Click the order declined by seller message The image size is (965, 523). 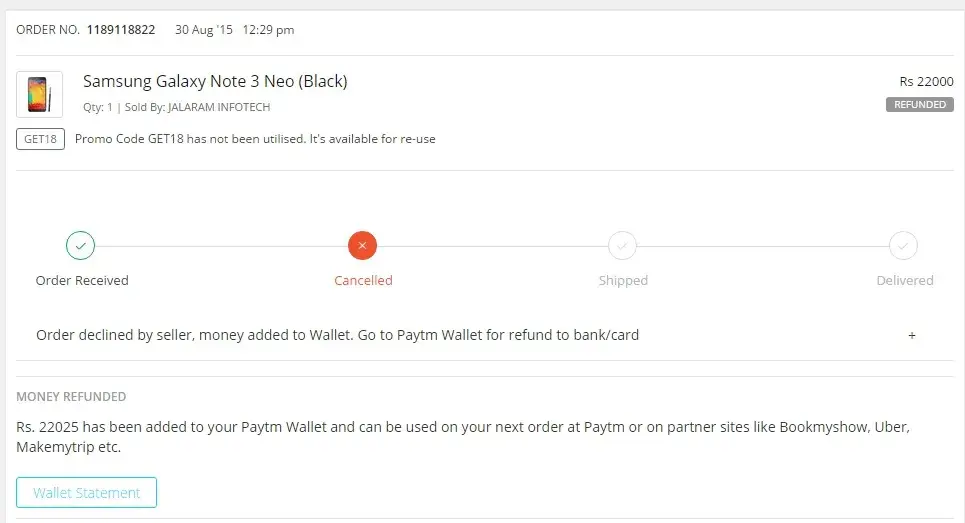click(337, 335)
